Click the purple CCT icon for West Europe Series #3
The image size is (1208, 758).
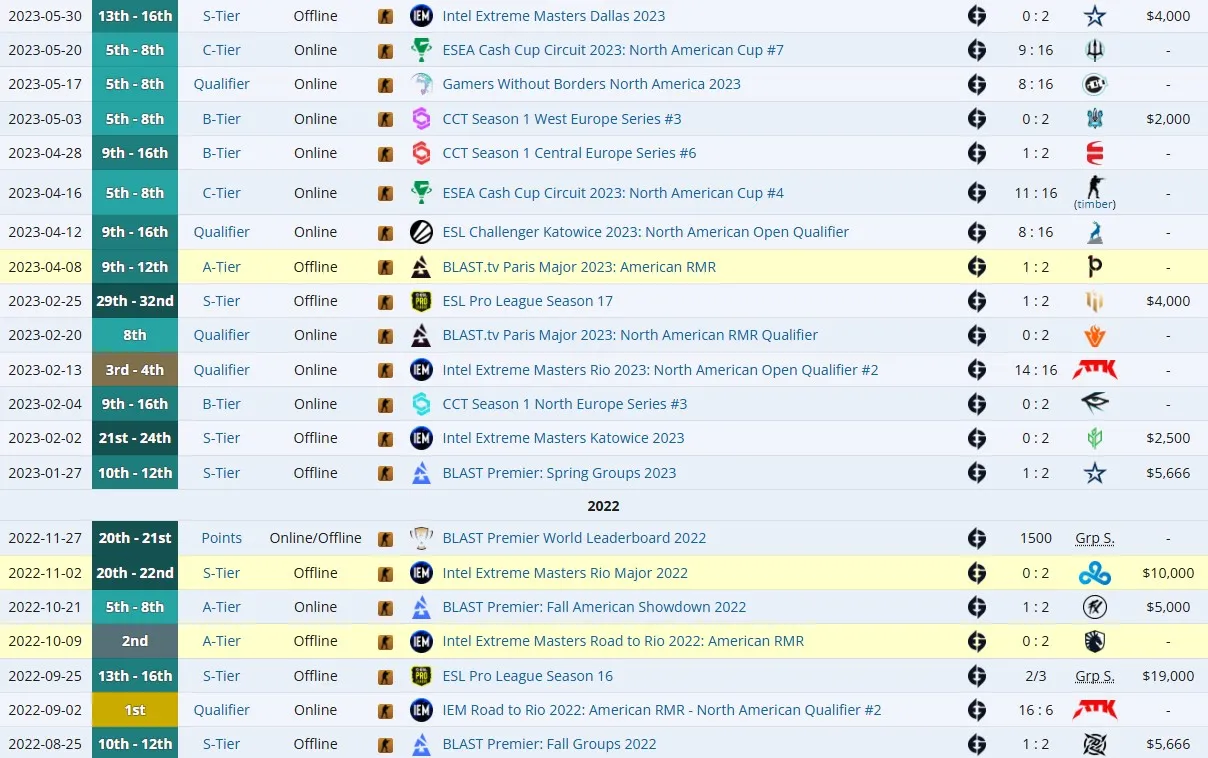(422, 119)
